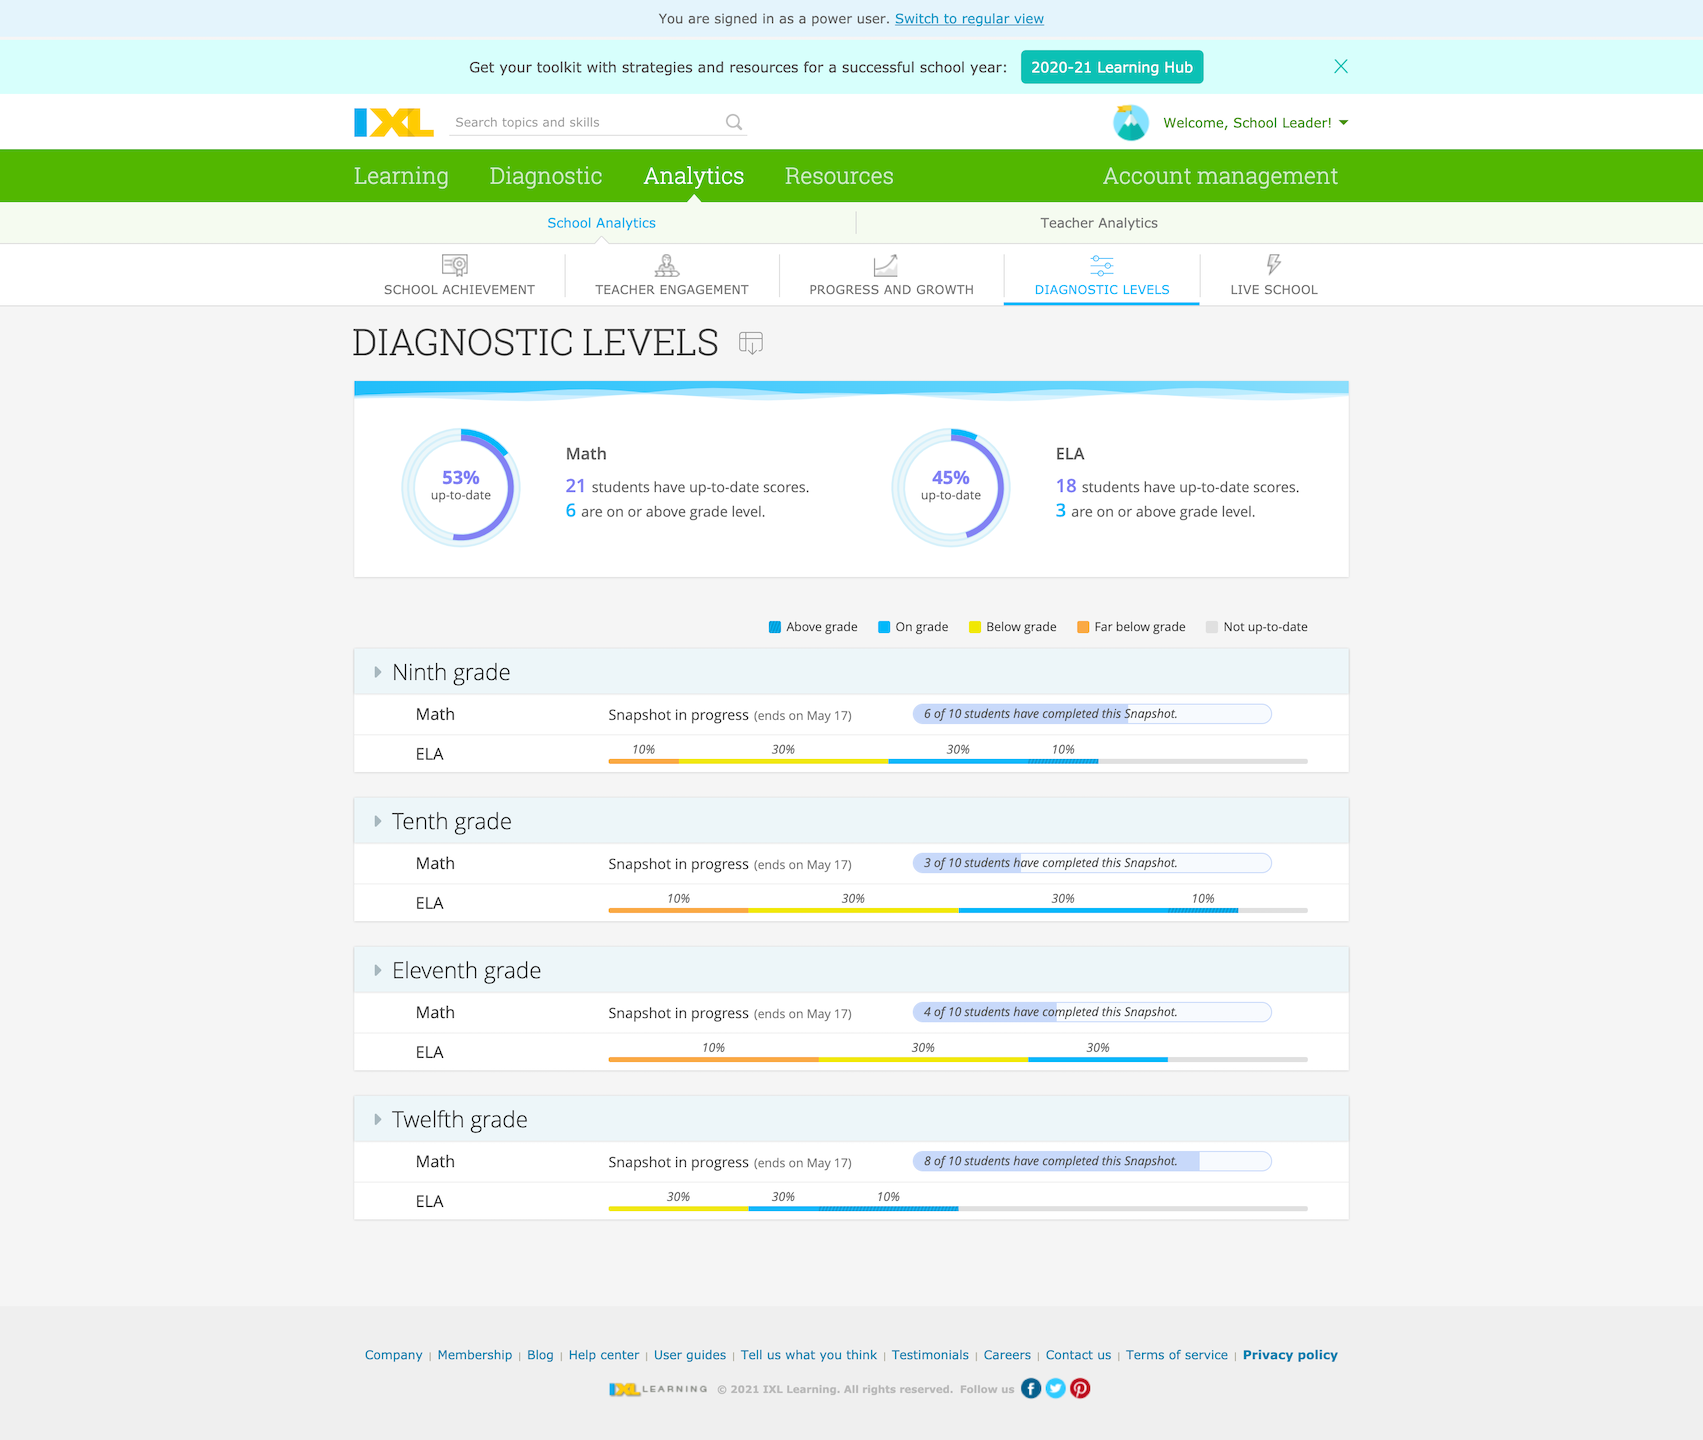This screenshot has width=1703, height=1440.
Task: Click the search magnifying glass icon
Action: [733, 121]
